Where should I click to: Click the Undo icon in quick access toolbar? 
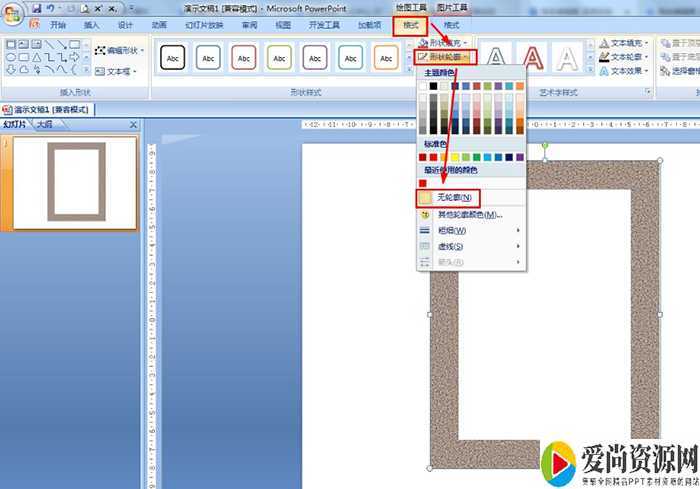click(51, 8)
